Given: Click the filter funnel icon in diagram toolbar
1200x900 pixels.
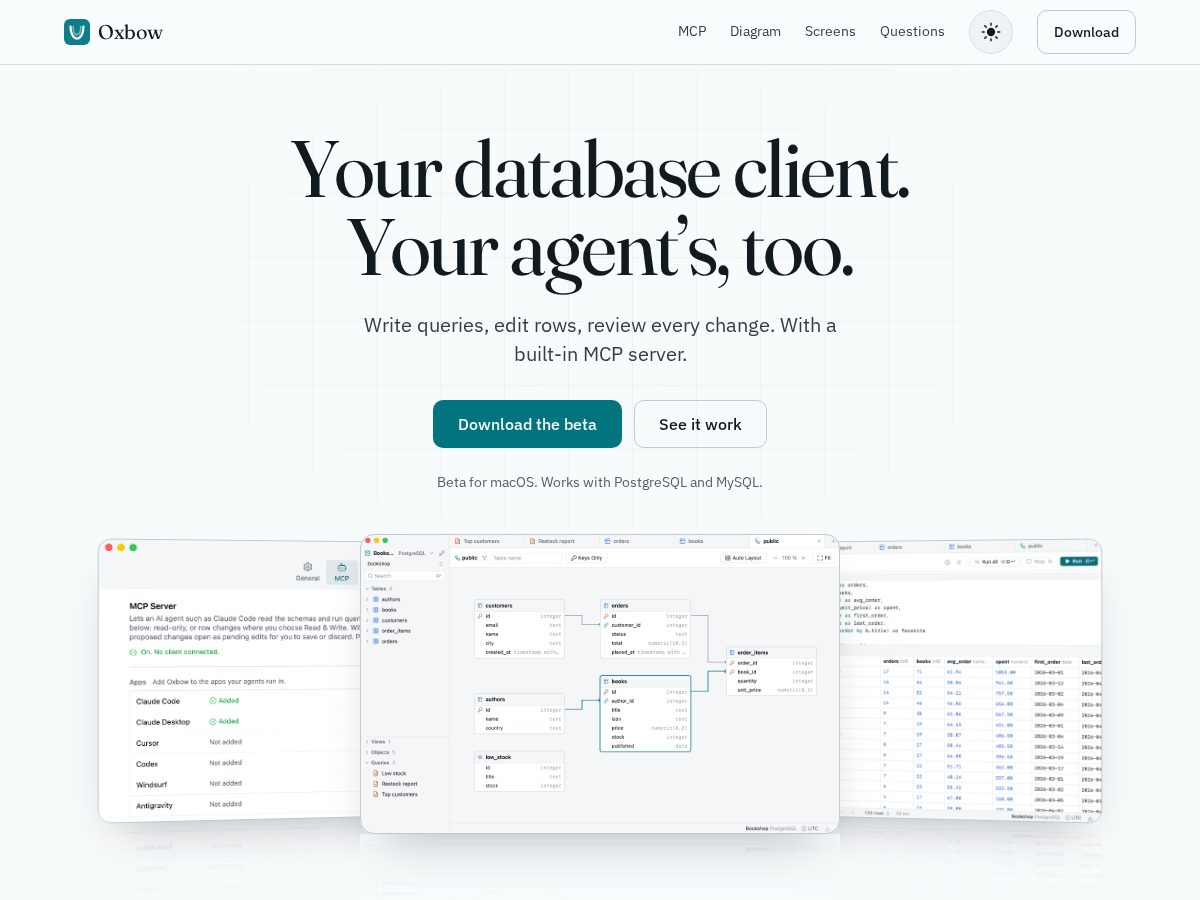Looking at the screenshot, I should pos(485,558).
